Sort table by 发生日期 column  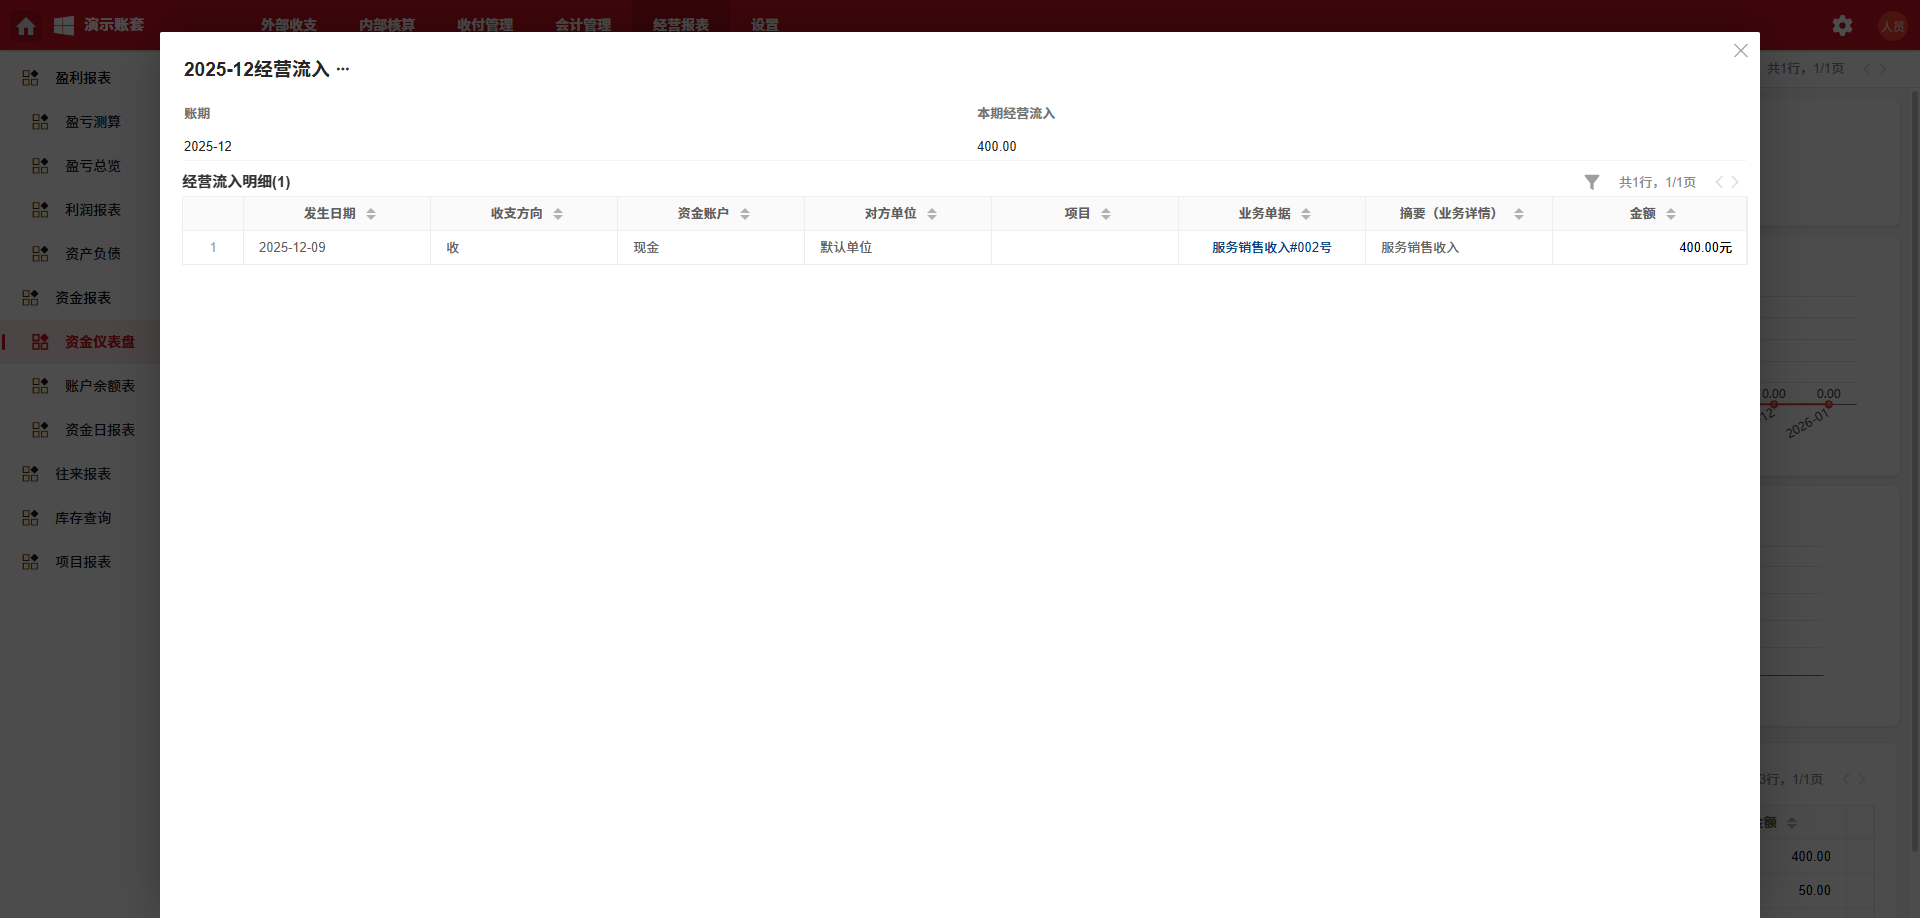(371, 214)
